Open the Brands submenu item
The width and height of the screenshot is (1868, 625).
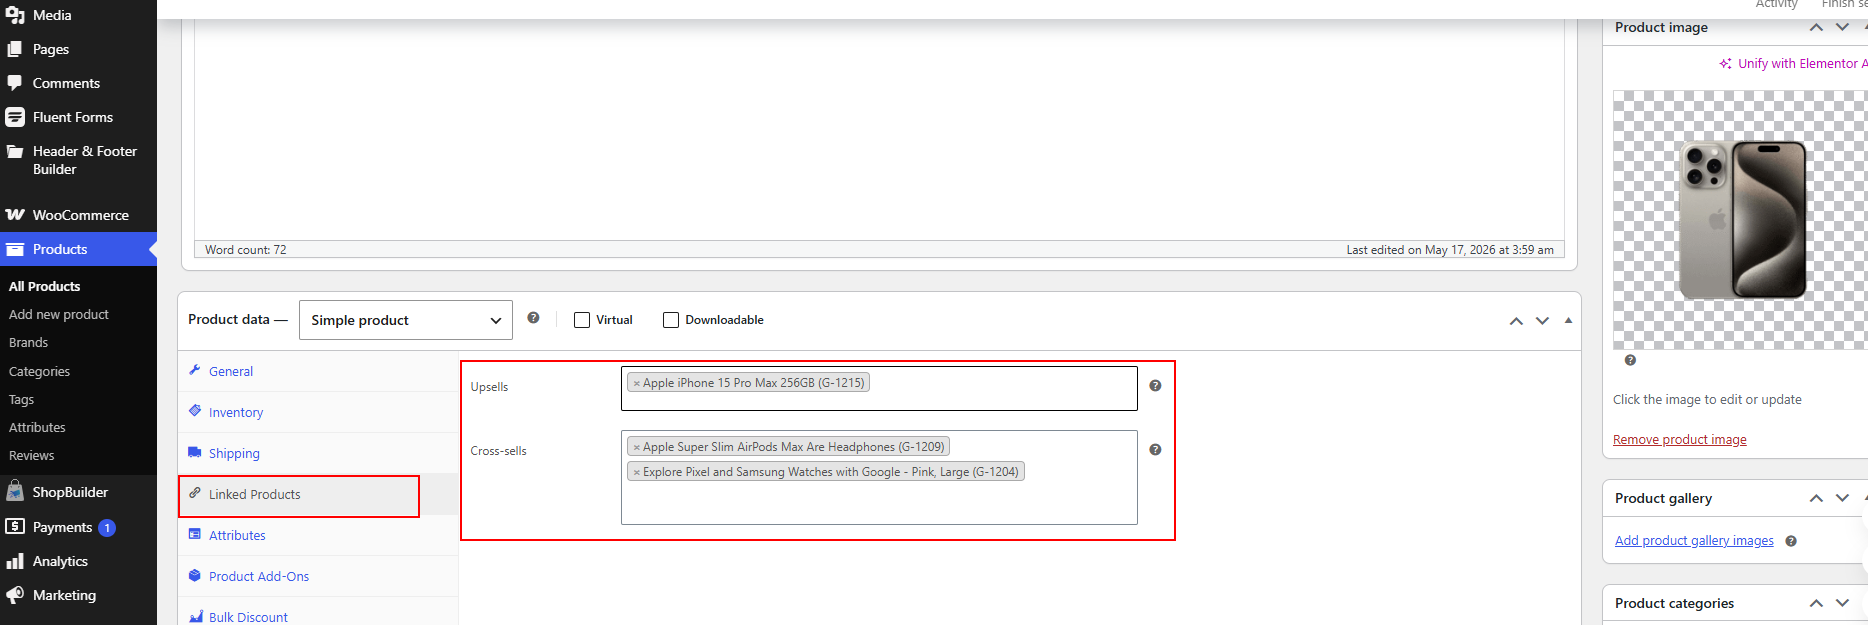point(28,342)
